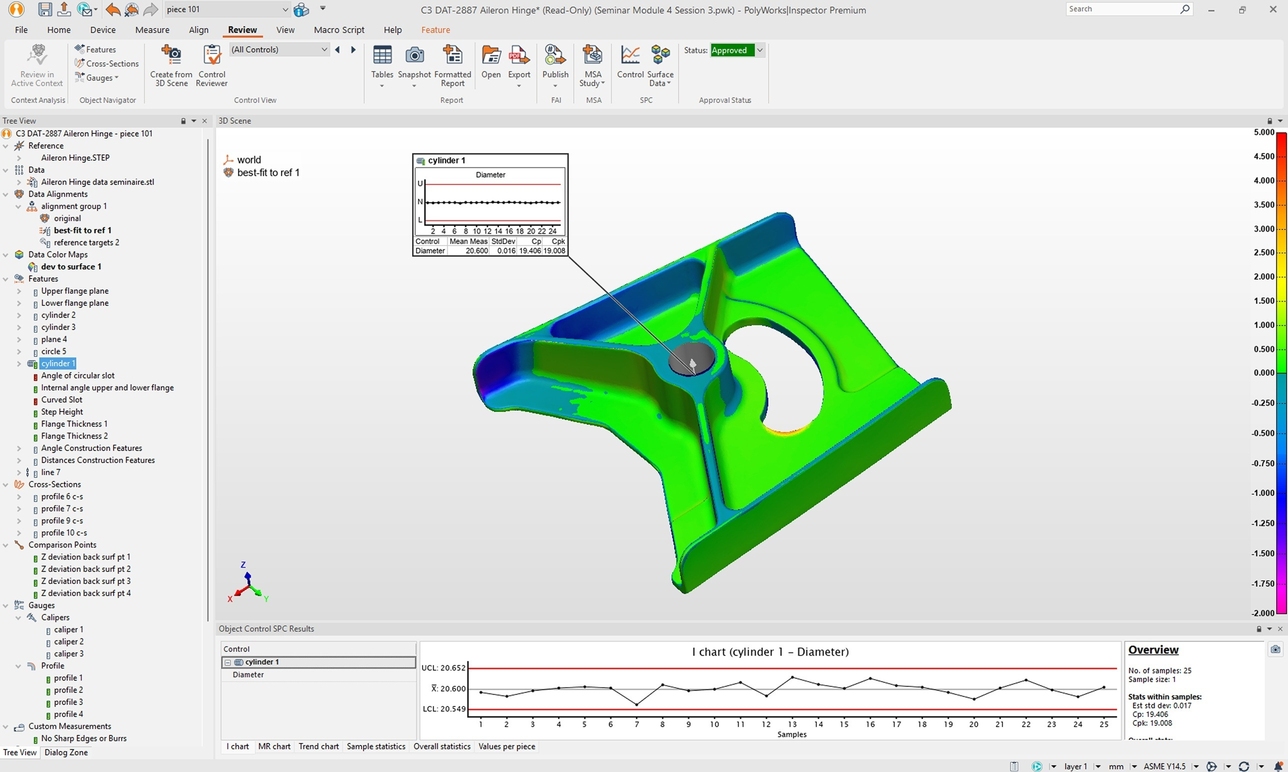This screenshot has height=772, width=1288.
Task: Open the All Controls selector
Action: (x=278, y=48)
